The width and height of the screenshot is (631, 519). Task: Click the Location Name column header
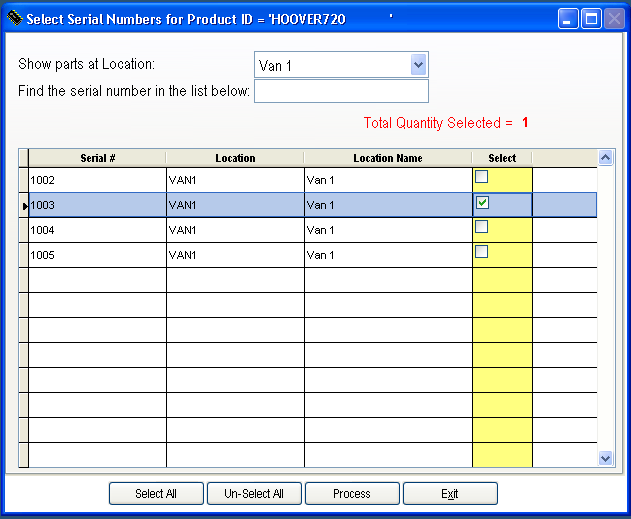click(388, 158)
